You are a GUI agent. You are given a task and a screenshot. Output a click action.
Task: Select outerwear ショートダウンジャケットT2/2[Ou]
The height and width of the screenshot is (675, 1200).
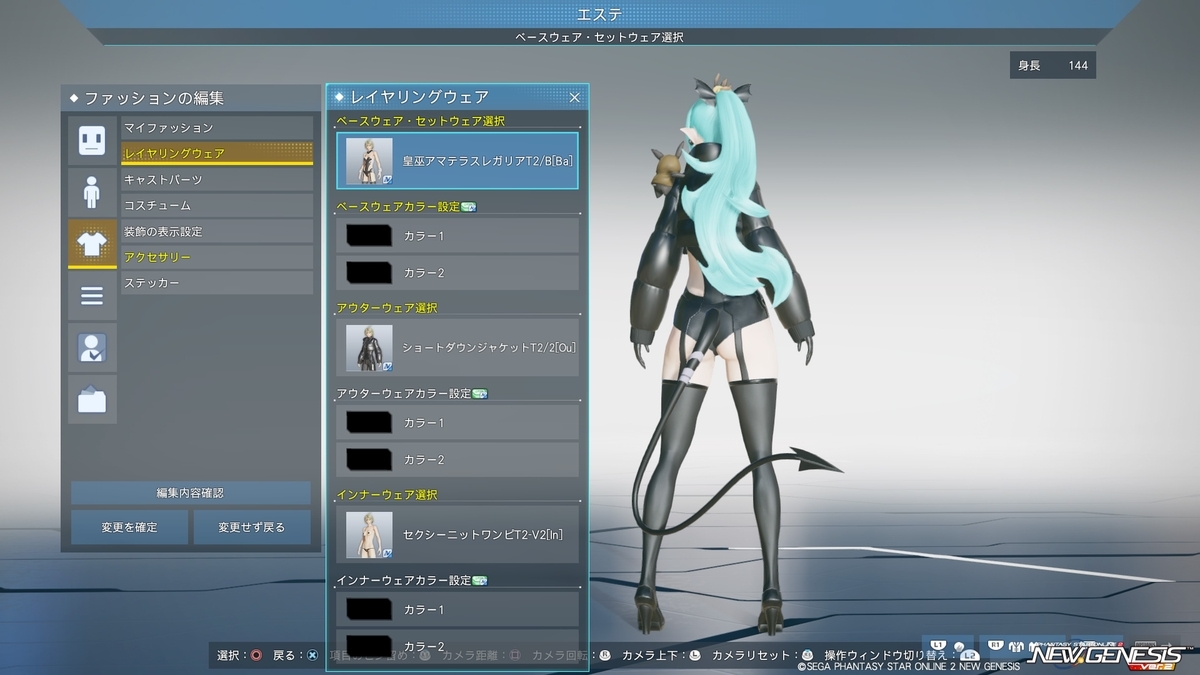pos(458,348)
